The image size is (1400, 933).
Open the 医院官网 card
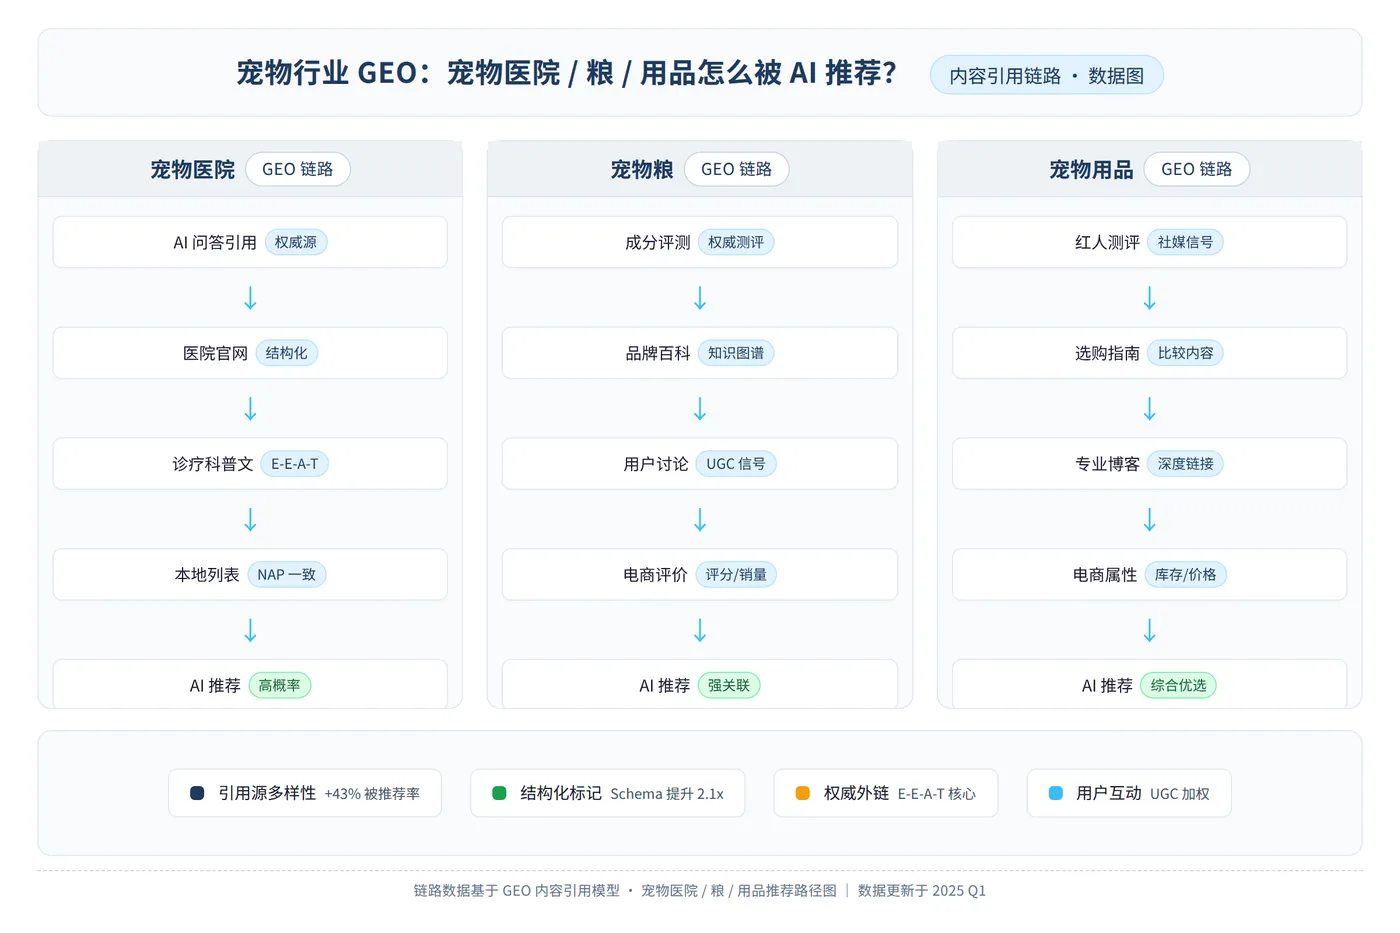(250, 353)
